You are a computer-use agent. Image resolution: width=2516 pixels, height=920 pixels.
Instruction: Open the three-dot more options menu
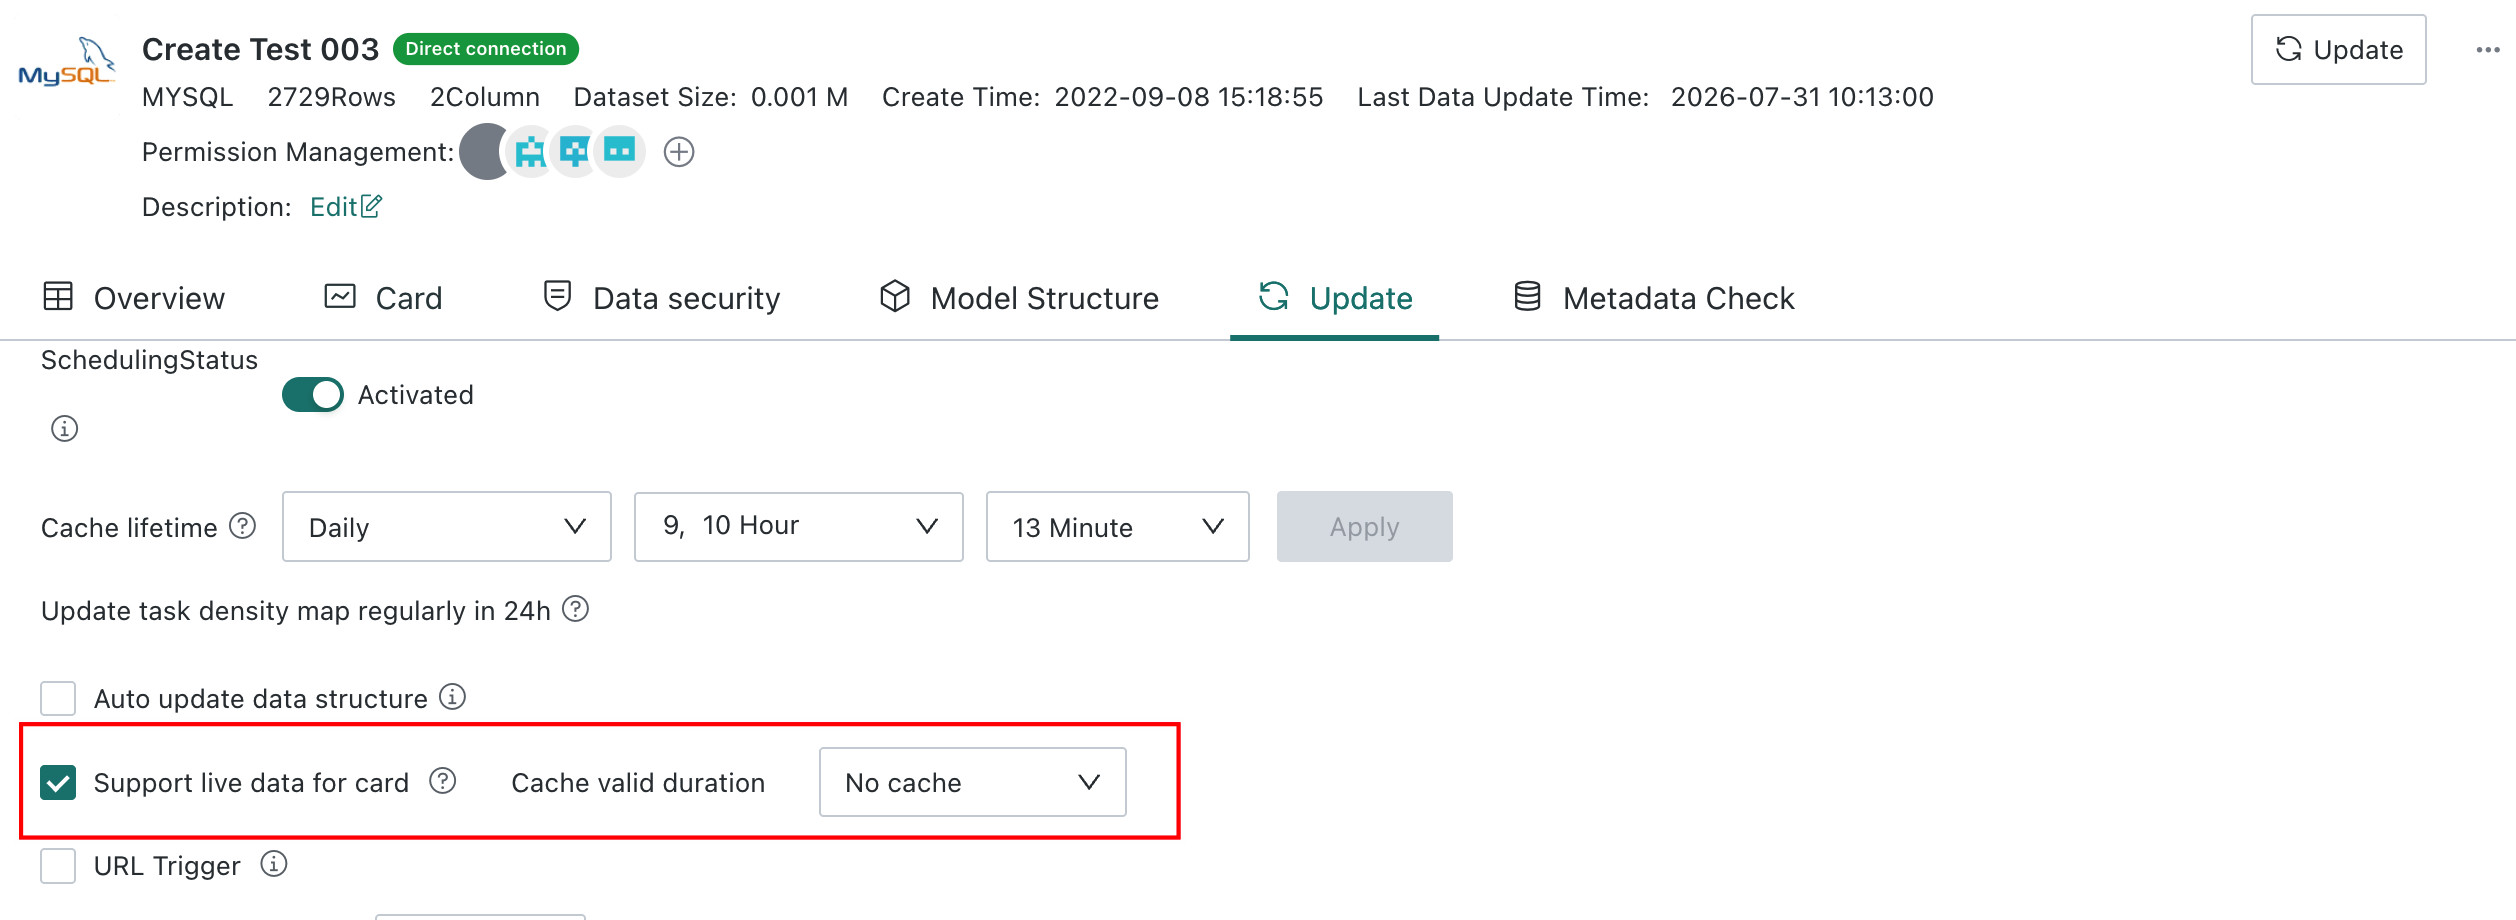[x=2488, y=50]
